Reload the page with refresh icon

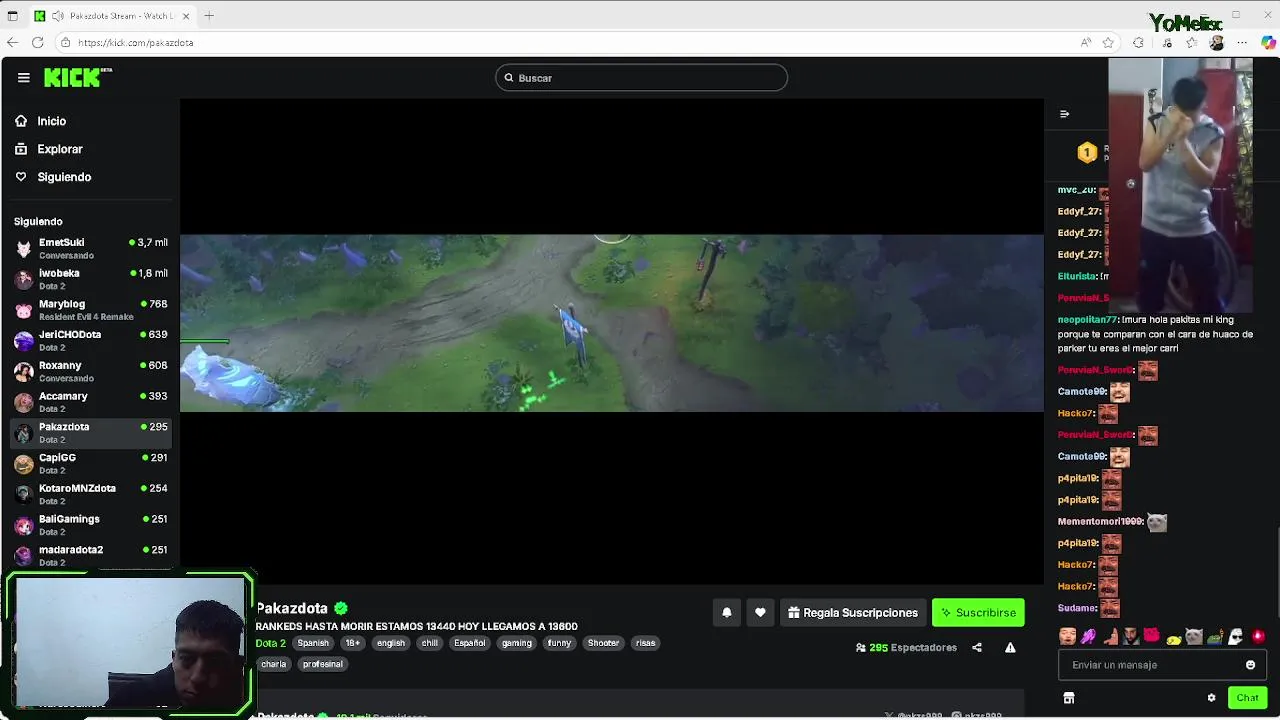click(37, 43)
